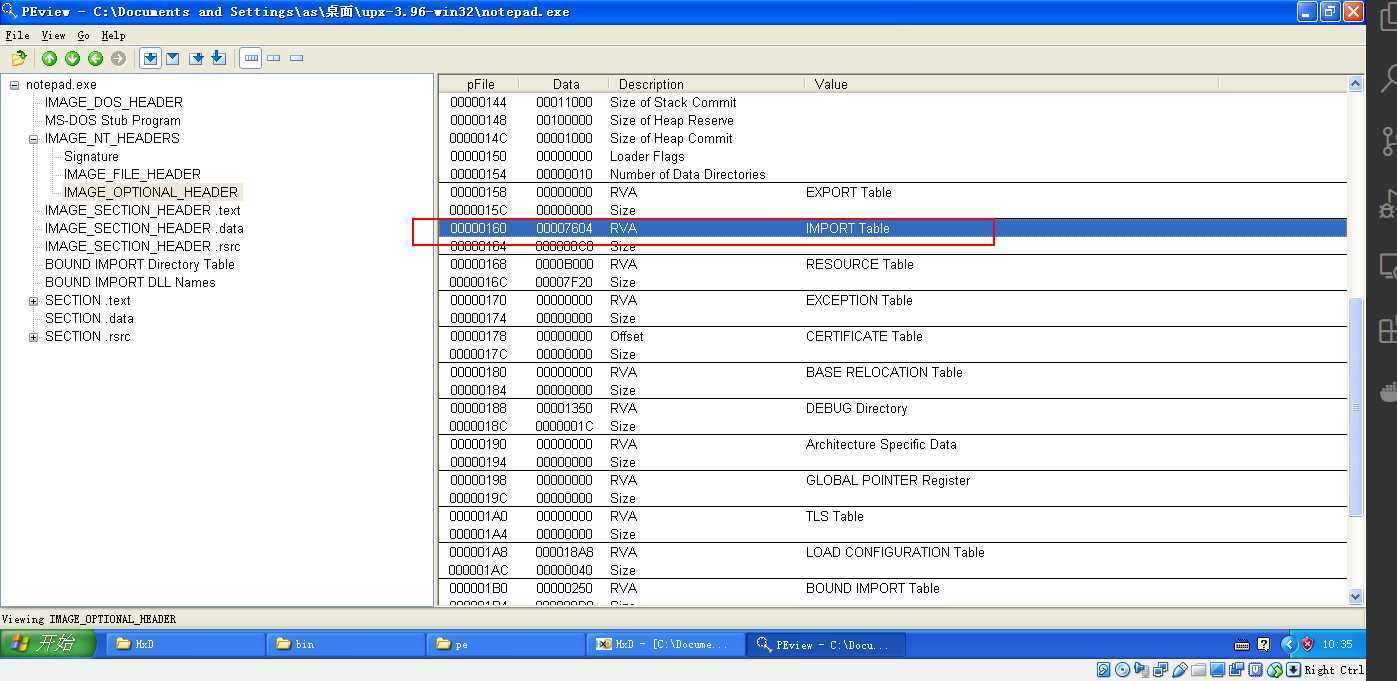The height and width of the screenshot is (681, 1397).
Task: Select MS-DOS Stub Program tree item
Action: [x=113, y=120]
